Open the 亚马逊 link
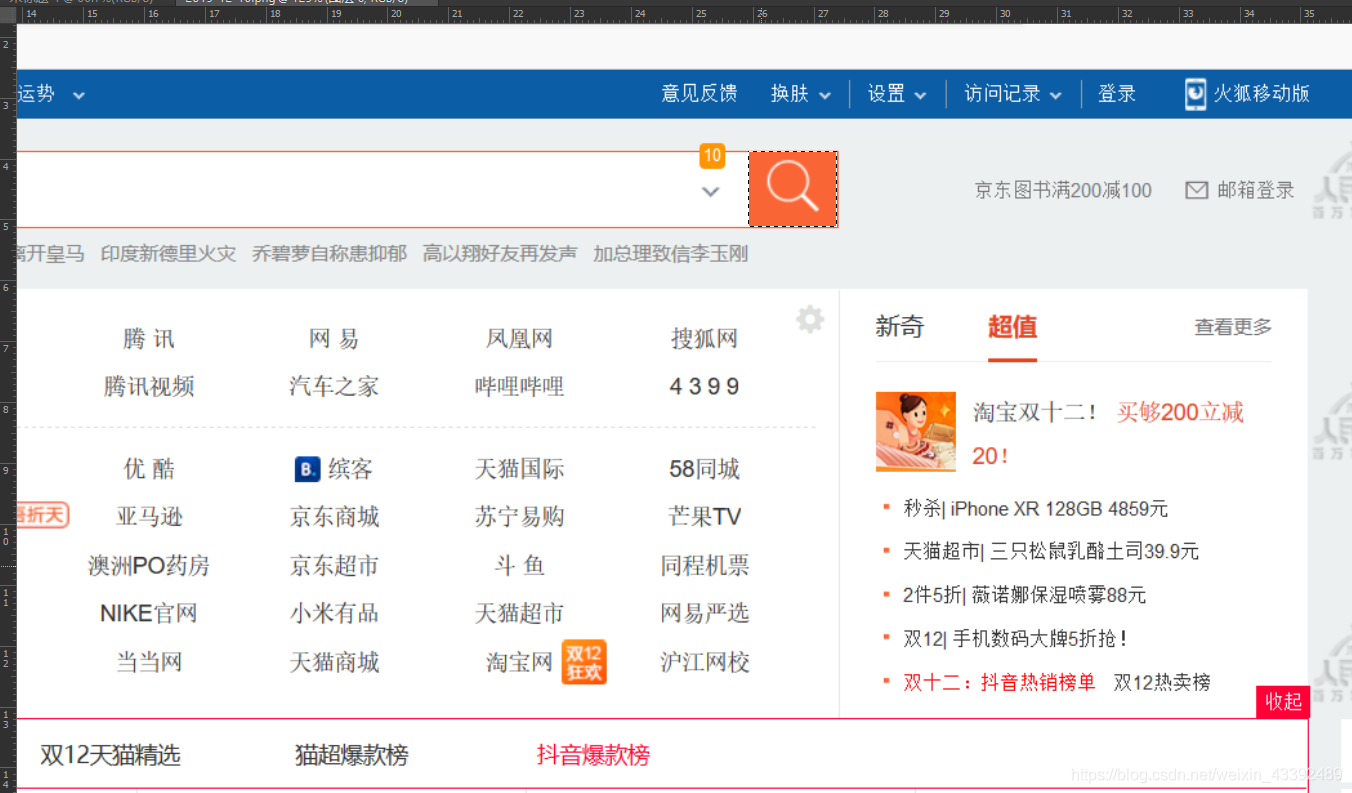Screen dimensions: 1352x793 coord(149,517)
